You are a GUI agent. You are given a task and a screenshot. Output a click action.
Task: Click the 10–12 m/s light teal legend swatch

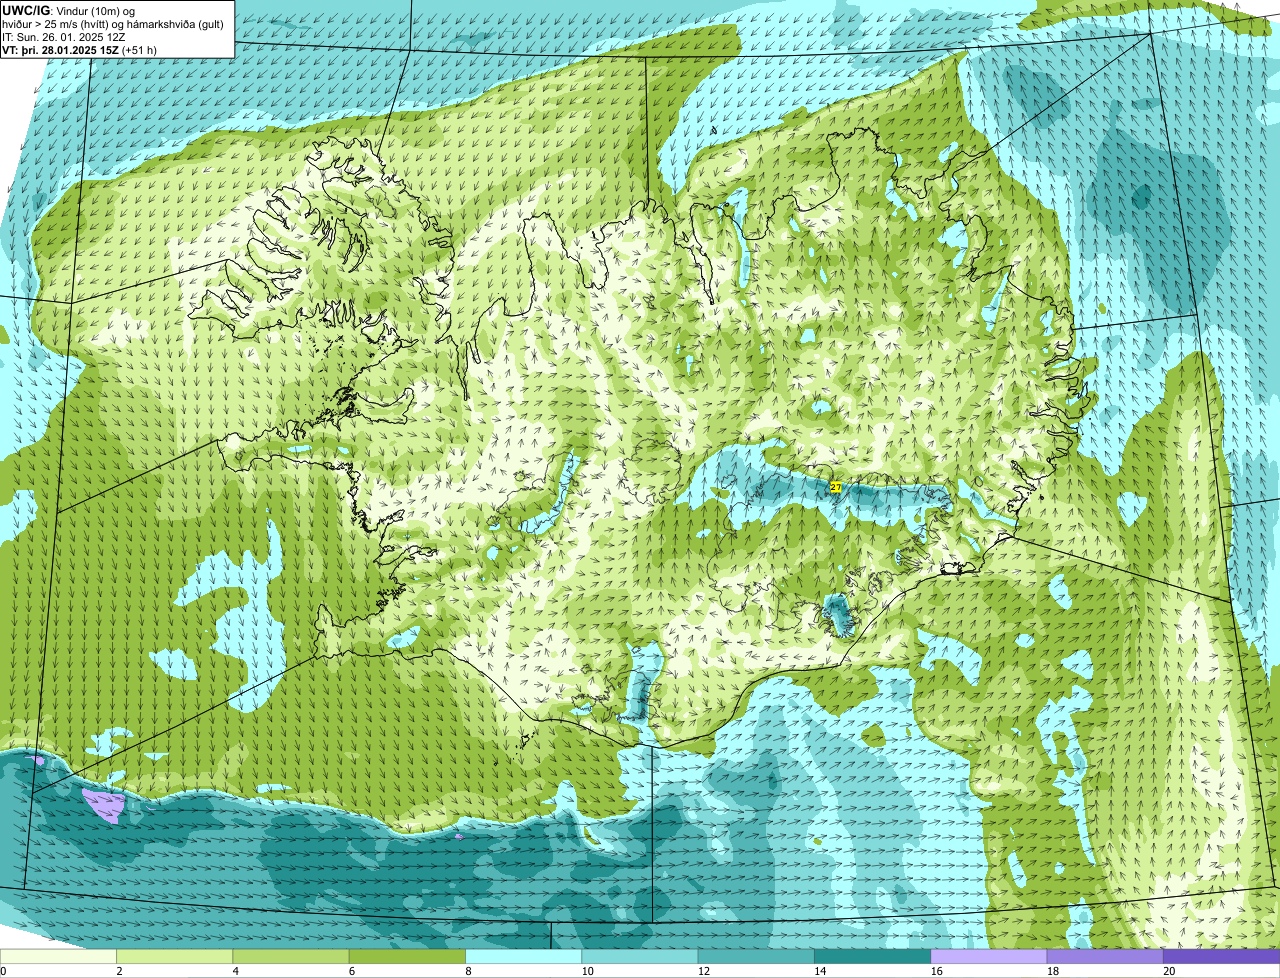pos(639,957)
